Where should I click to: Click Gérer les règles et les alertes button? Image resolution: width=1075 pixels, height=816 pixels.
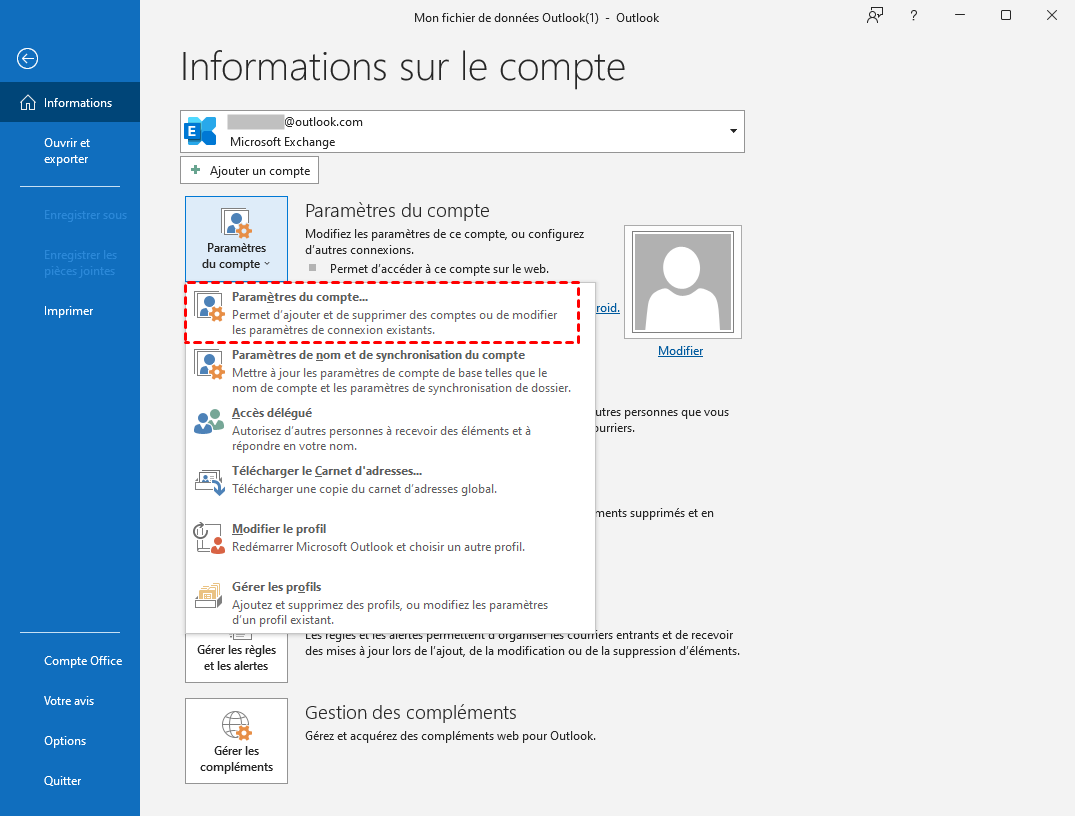click(x=237, y=656)
